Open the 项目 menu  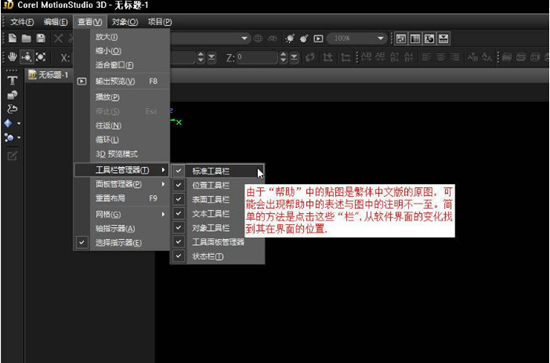coord(160,22)
